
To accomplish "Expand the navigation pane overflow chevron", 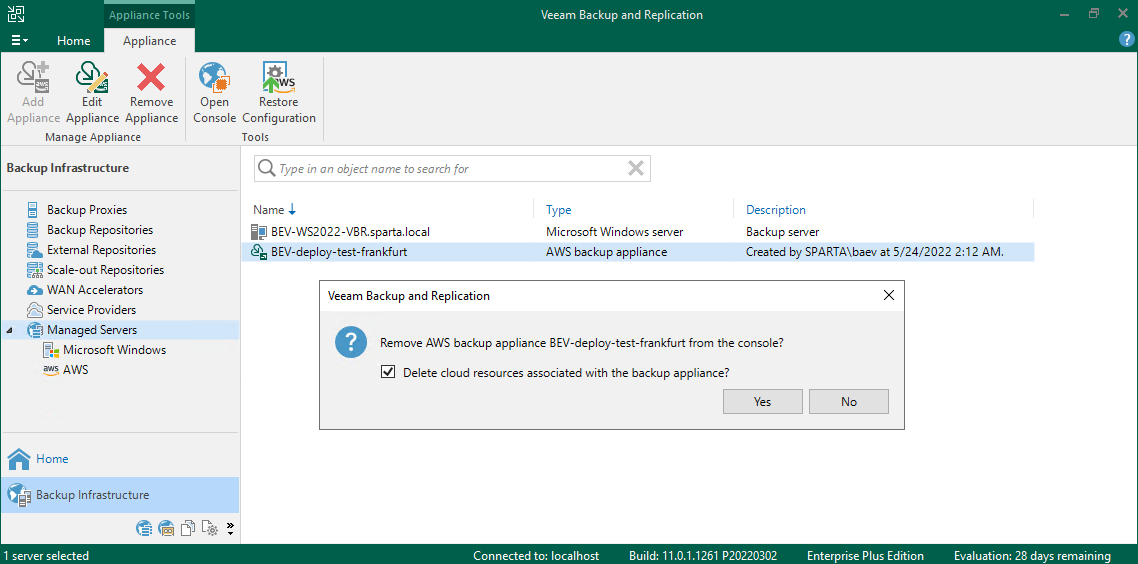I will click(x=230, y=528).
